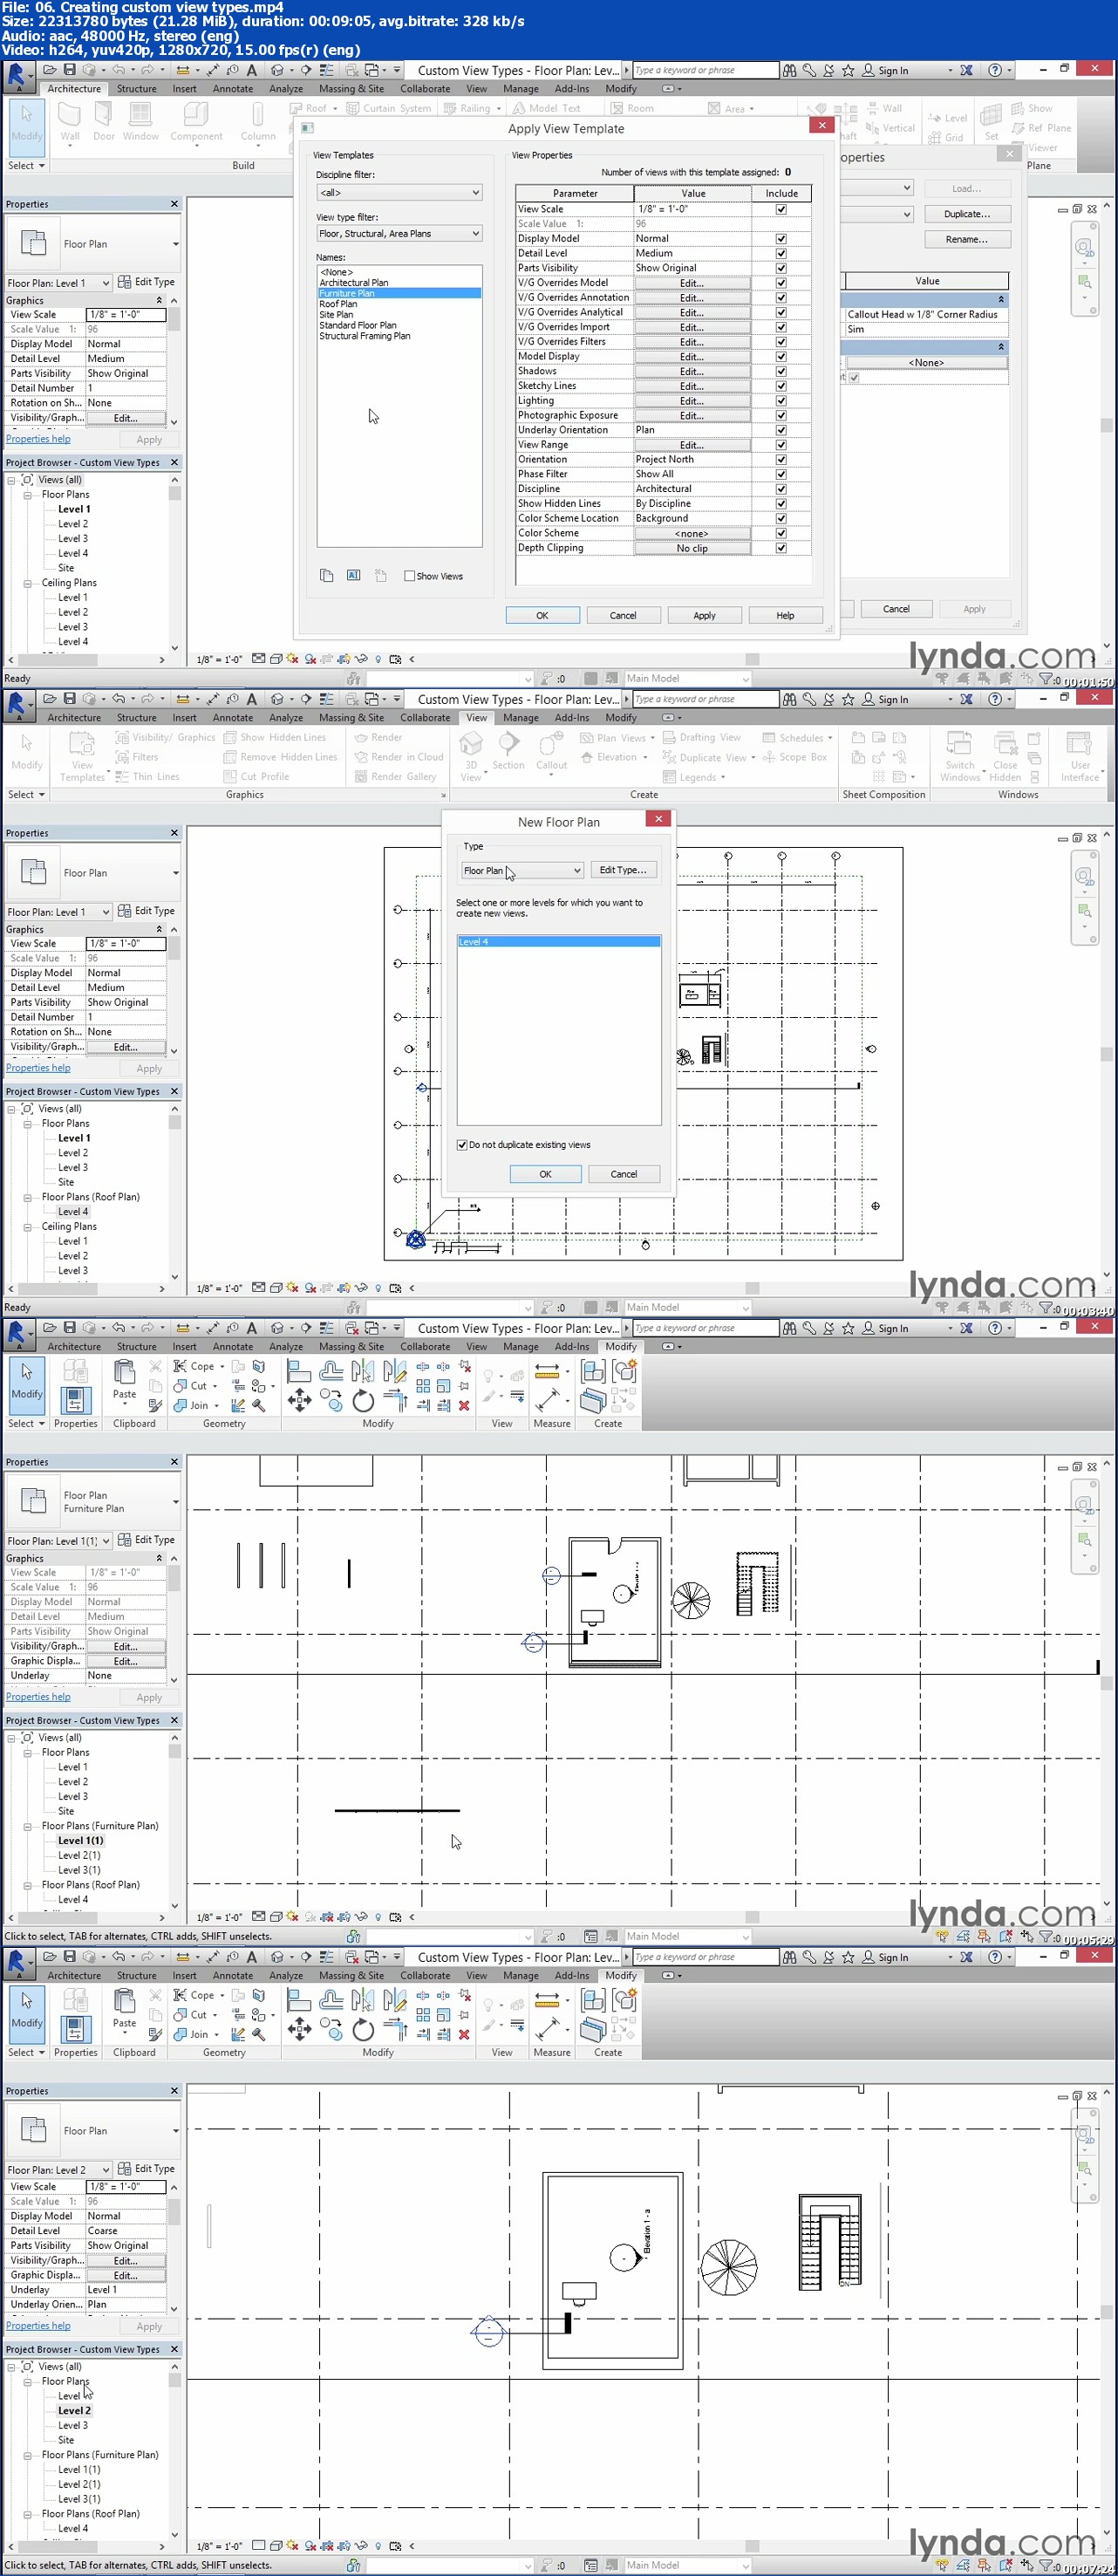
Task: Select Architectural Plan in the Names list
Action: pos(354,283)
